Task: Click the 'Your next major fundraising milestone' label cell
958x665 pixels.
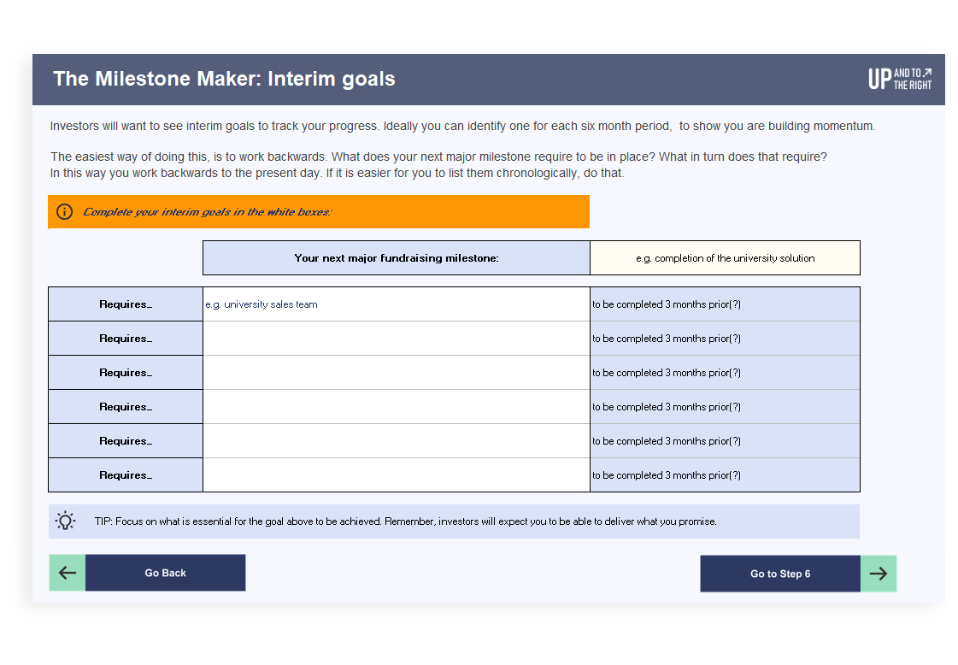Action: (x=396, y=258)
